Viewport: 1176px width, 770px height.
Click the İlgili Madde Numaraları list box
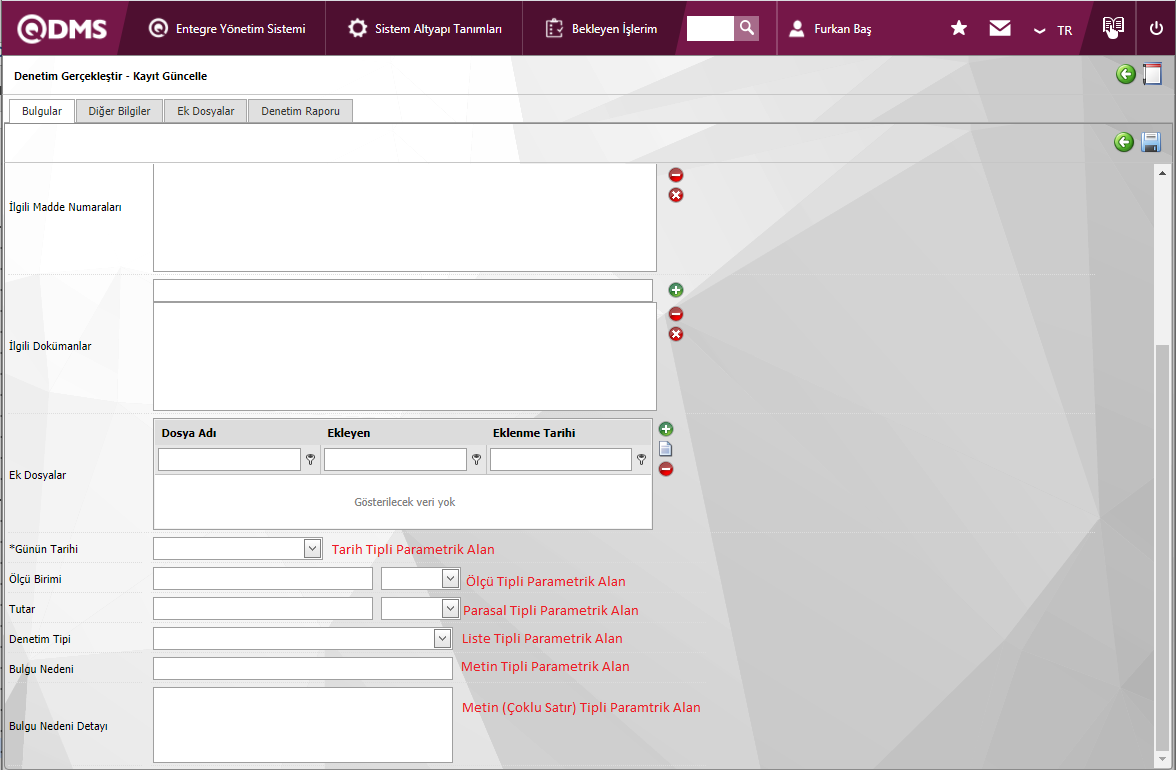tap(405, 217)
